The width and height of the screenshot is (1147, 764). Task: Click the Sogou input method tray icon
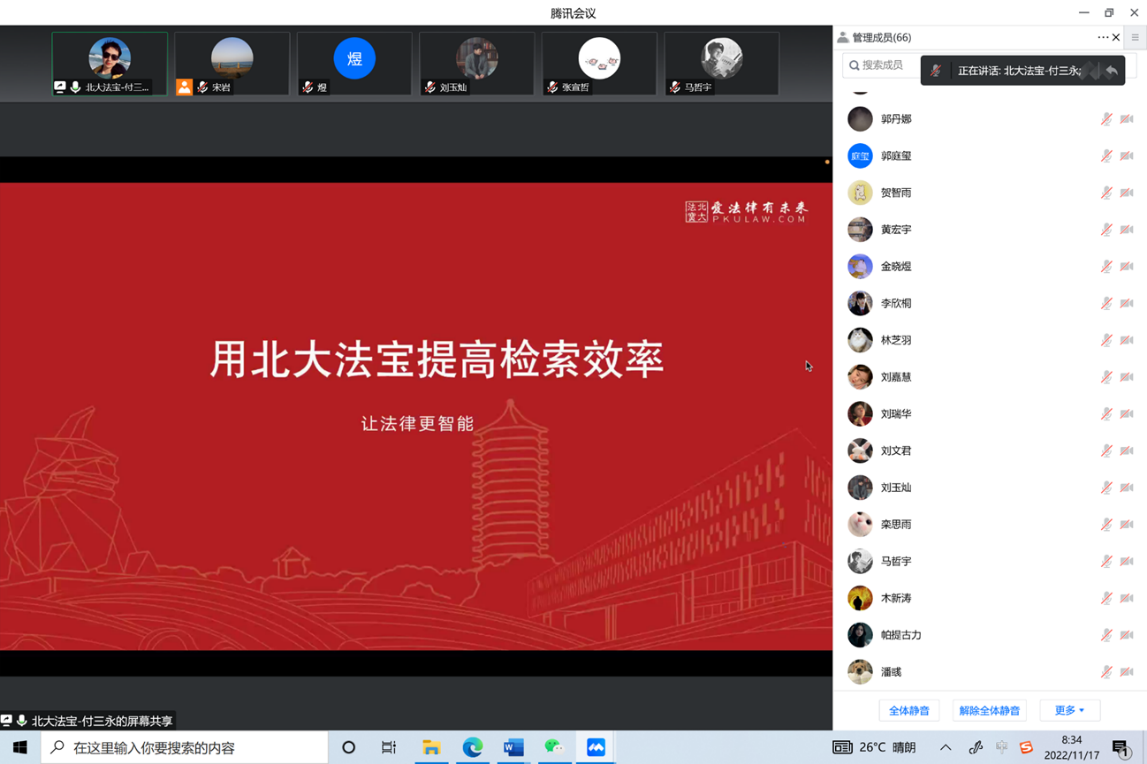pos(1026,747)
